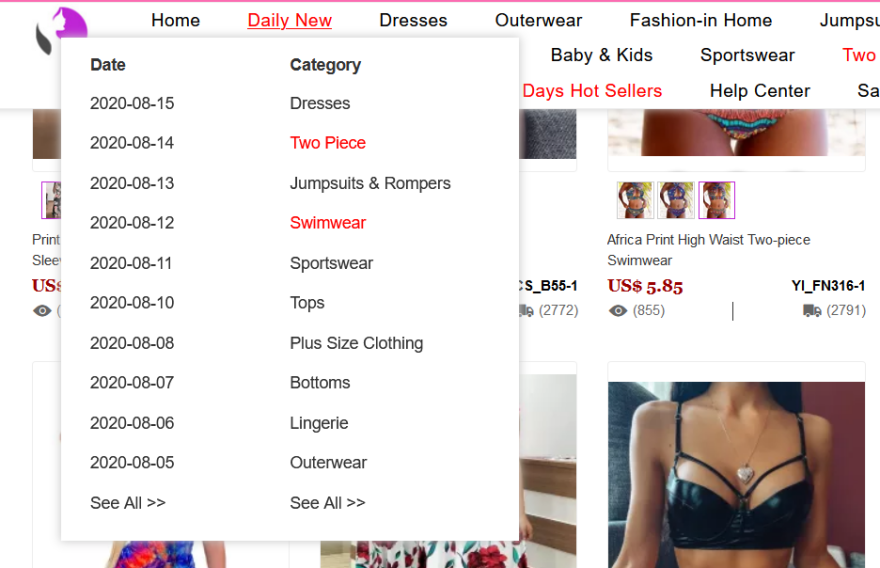Select third highlighted swimwear color thumbnail

pos(717,200)
